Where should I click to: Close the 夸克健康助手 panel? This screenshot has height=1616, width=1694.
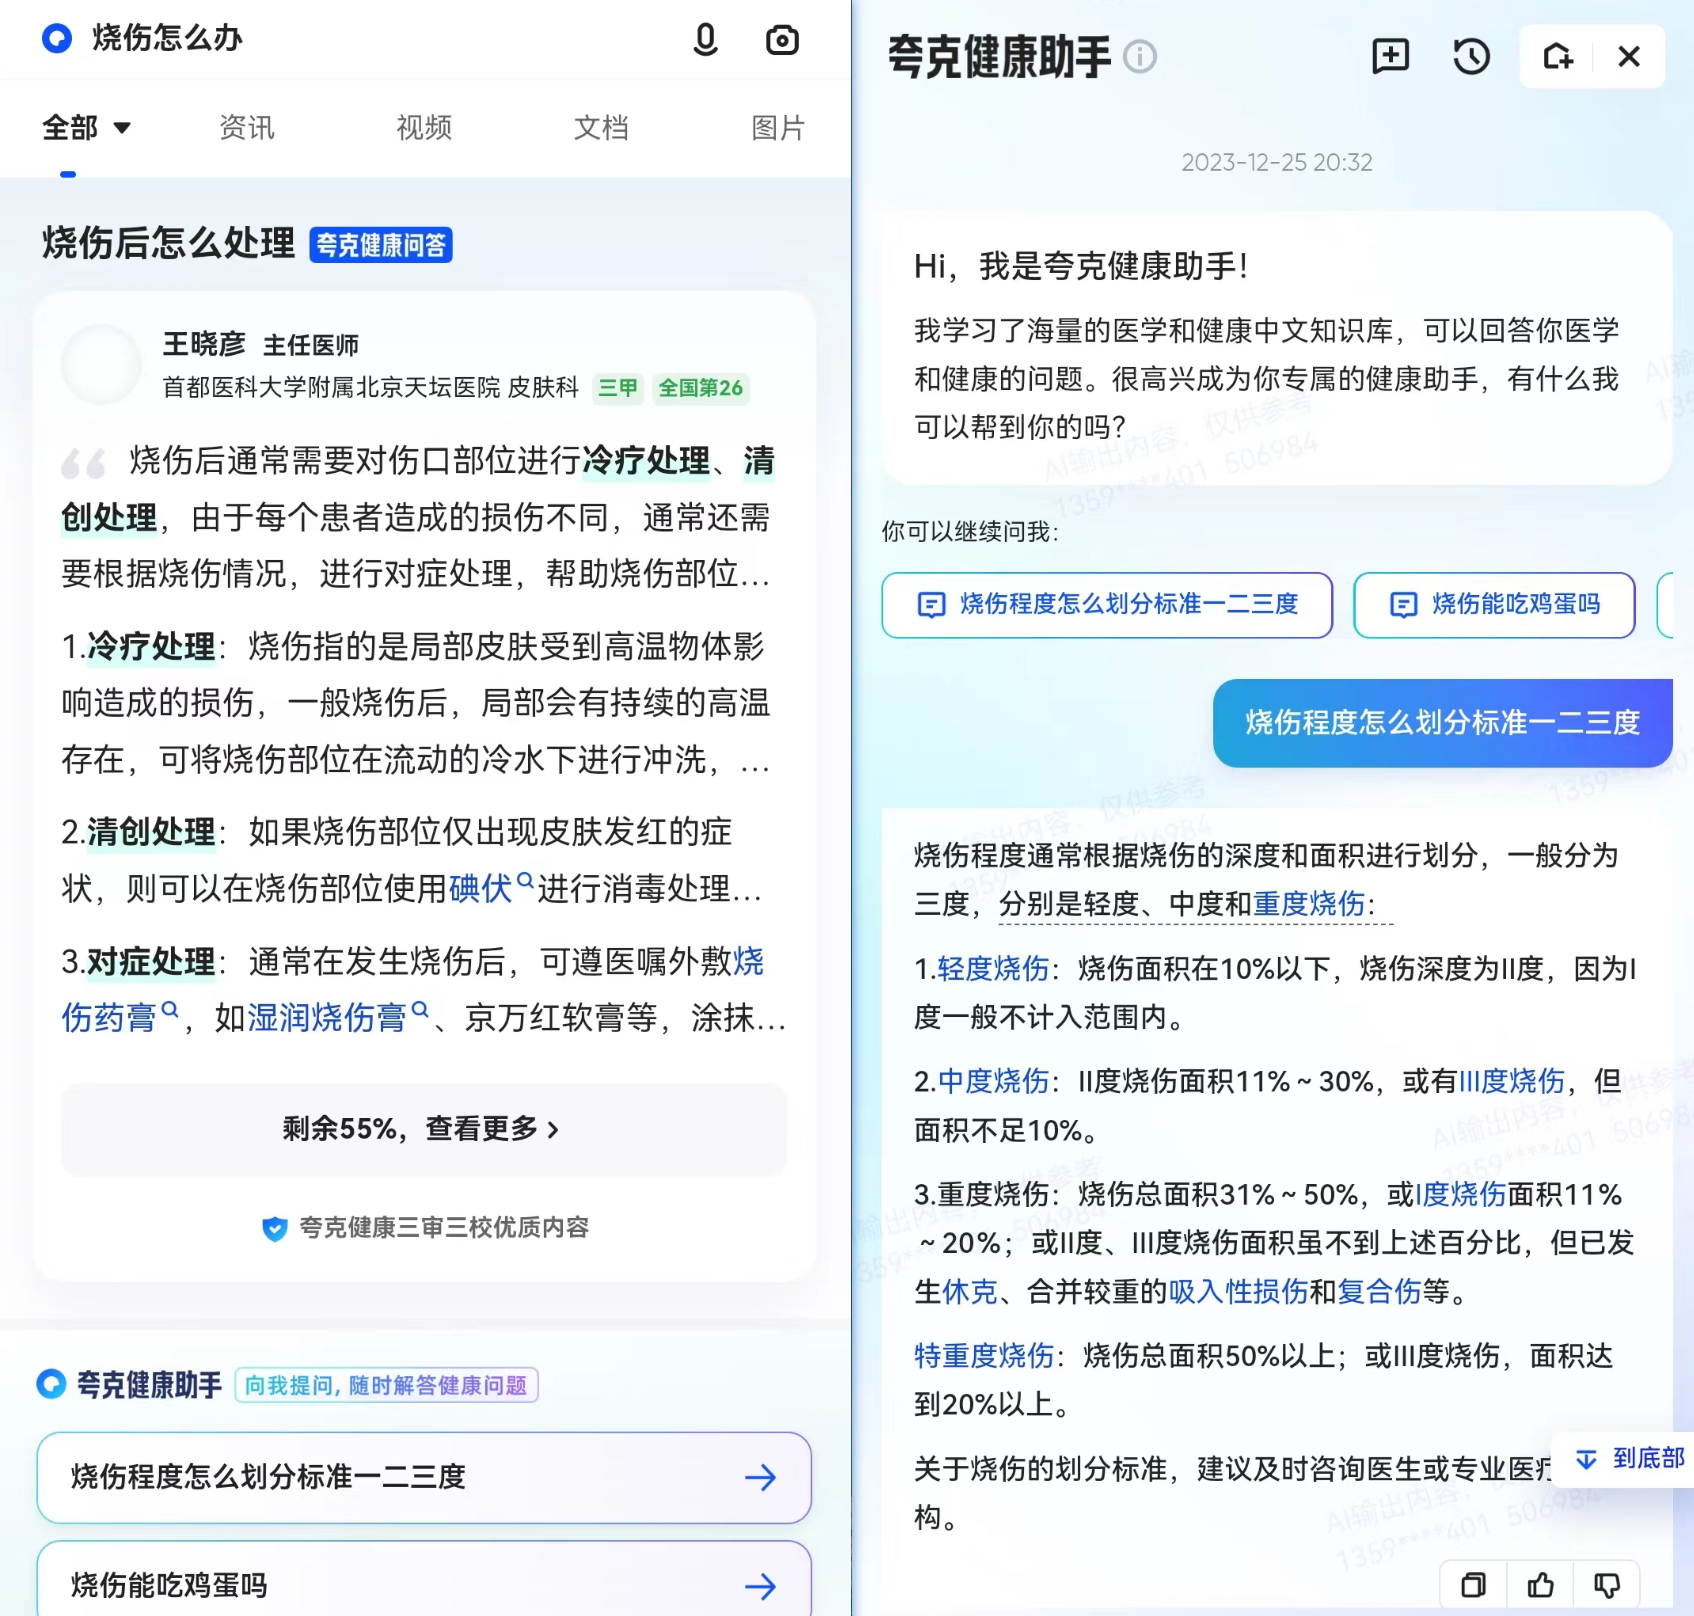[1629, 56]
